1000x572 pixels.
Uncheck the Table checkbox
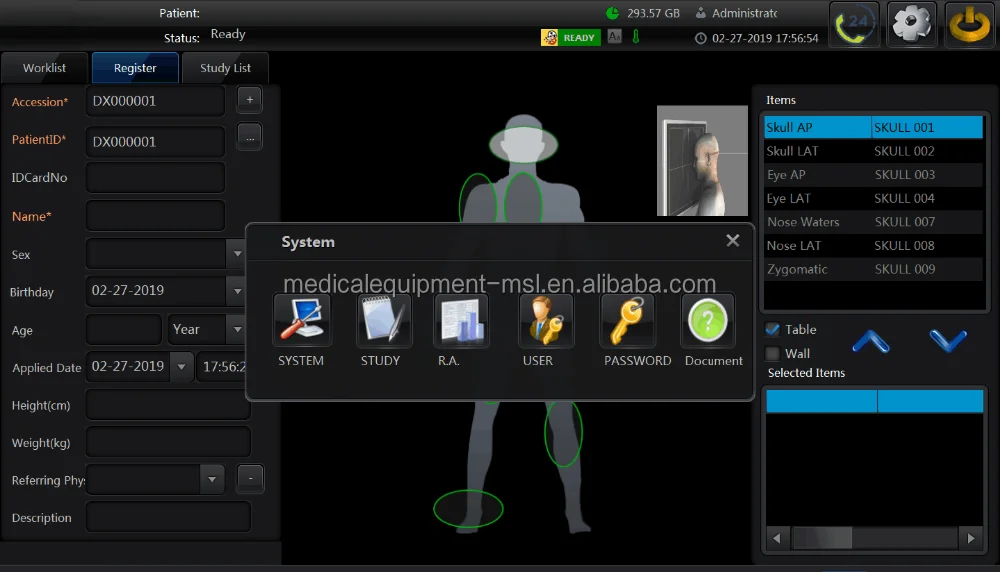click(x=772, y=330)
